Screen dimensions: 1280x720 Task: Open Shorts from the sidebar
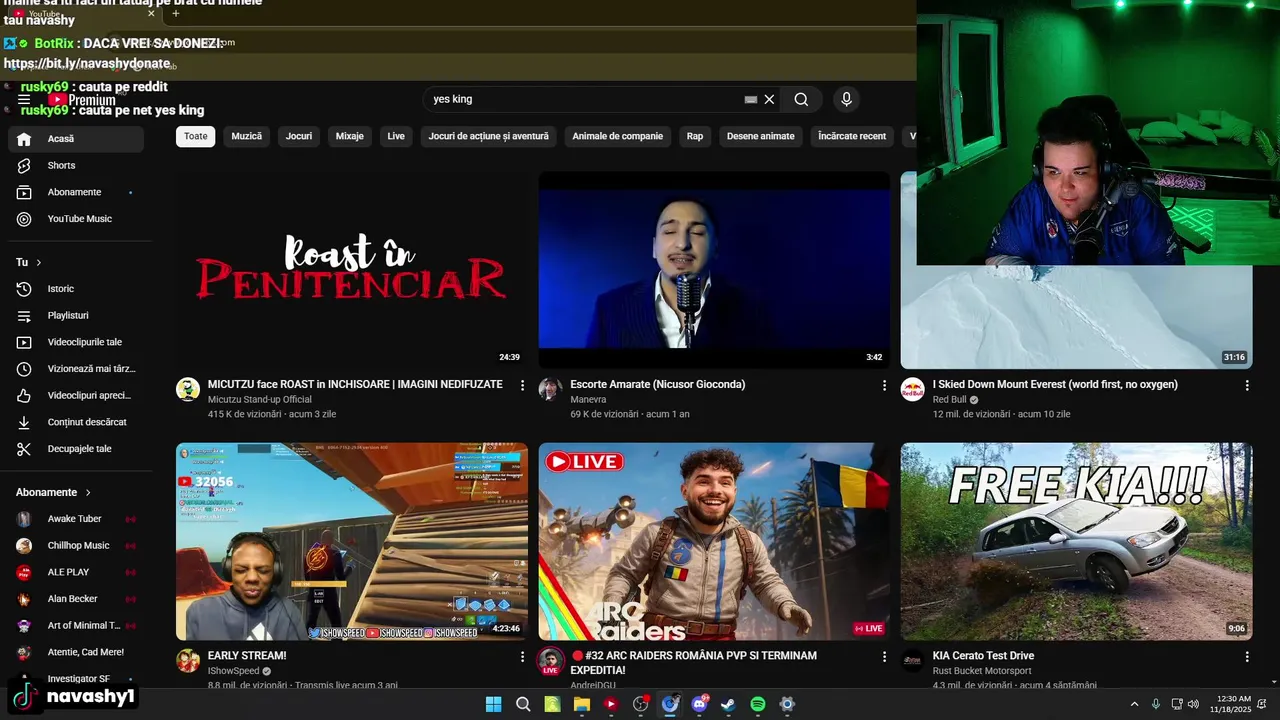click(76, 166)
